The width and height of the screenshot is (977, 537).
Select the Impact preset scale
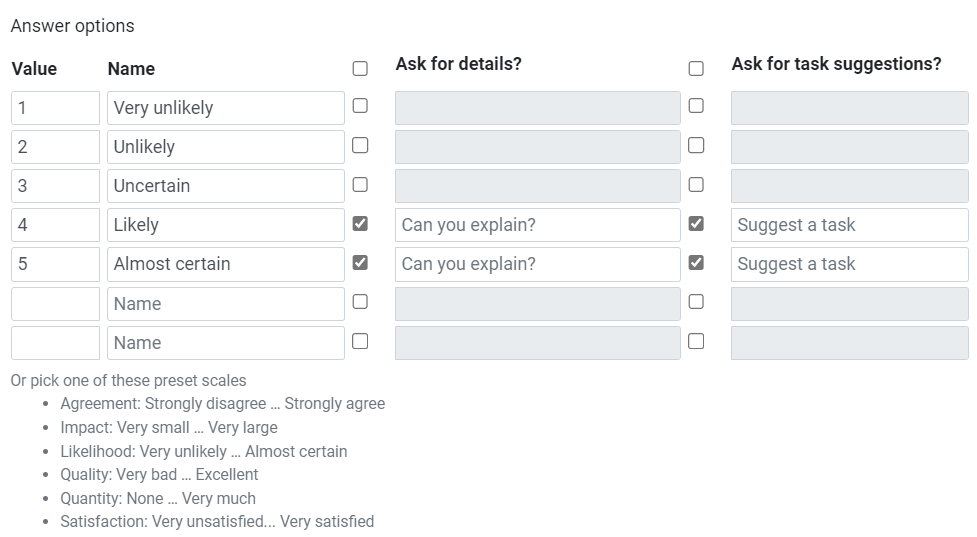point(168,427)
